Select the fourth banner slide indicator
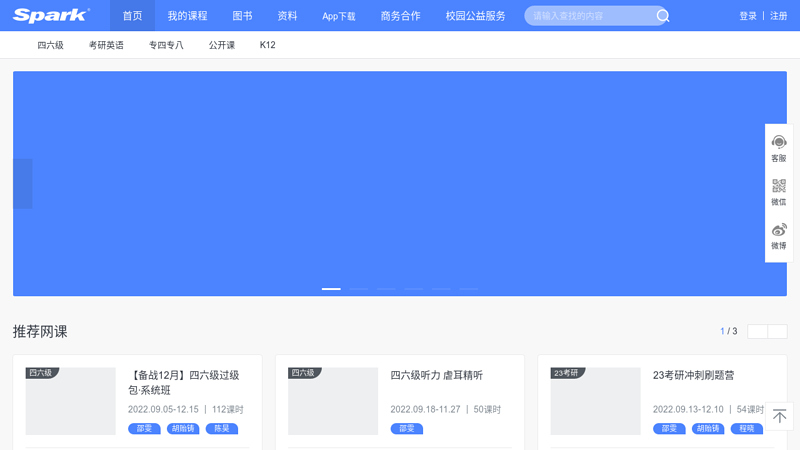 click(414, 289)
